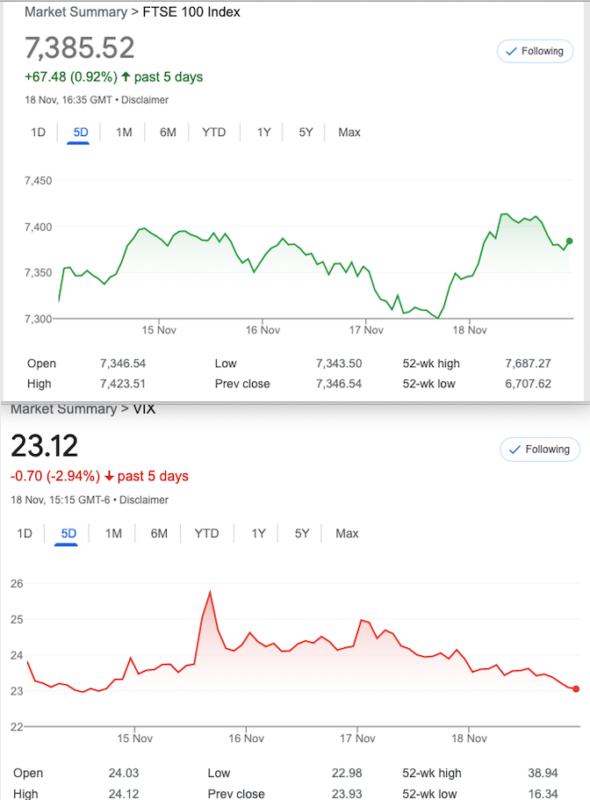Toggle Following button for VIX
This screenshot has width=590, height=800.
tap(539, 449)
